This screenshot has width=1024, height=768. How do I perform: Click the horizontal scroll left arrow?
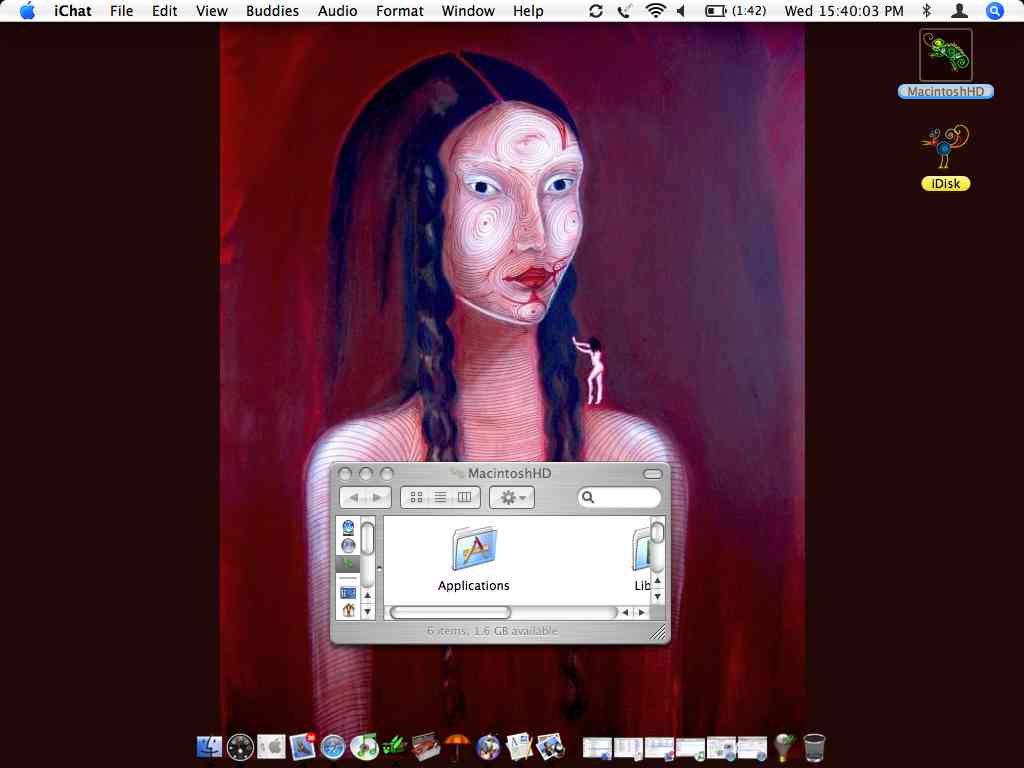click(x=625, y=613)
